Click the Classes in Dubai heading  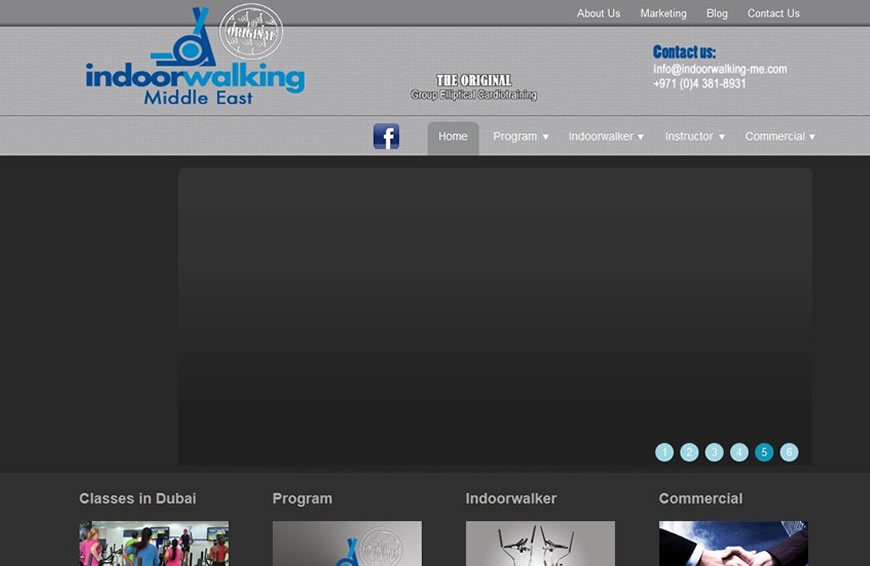pyautogui.click(x=138, y=498)
